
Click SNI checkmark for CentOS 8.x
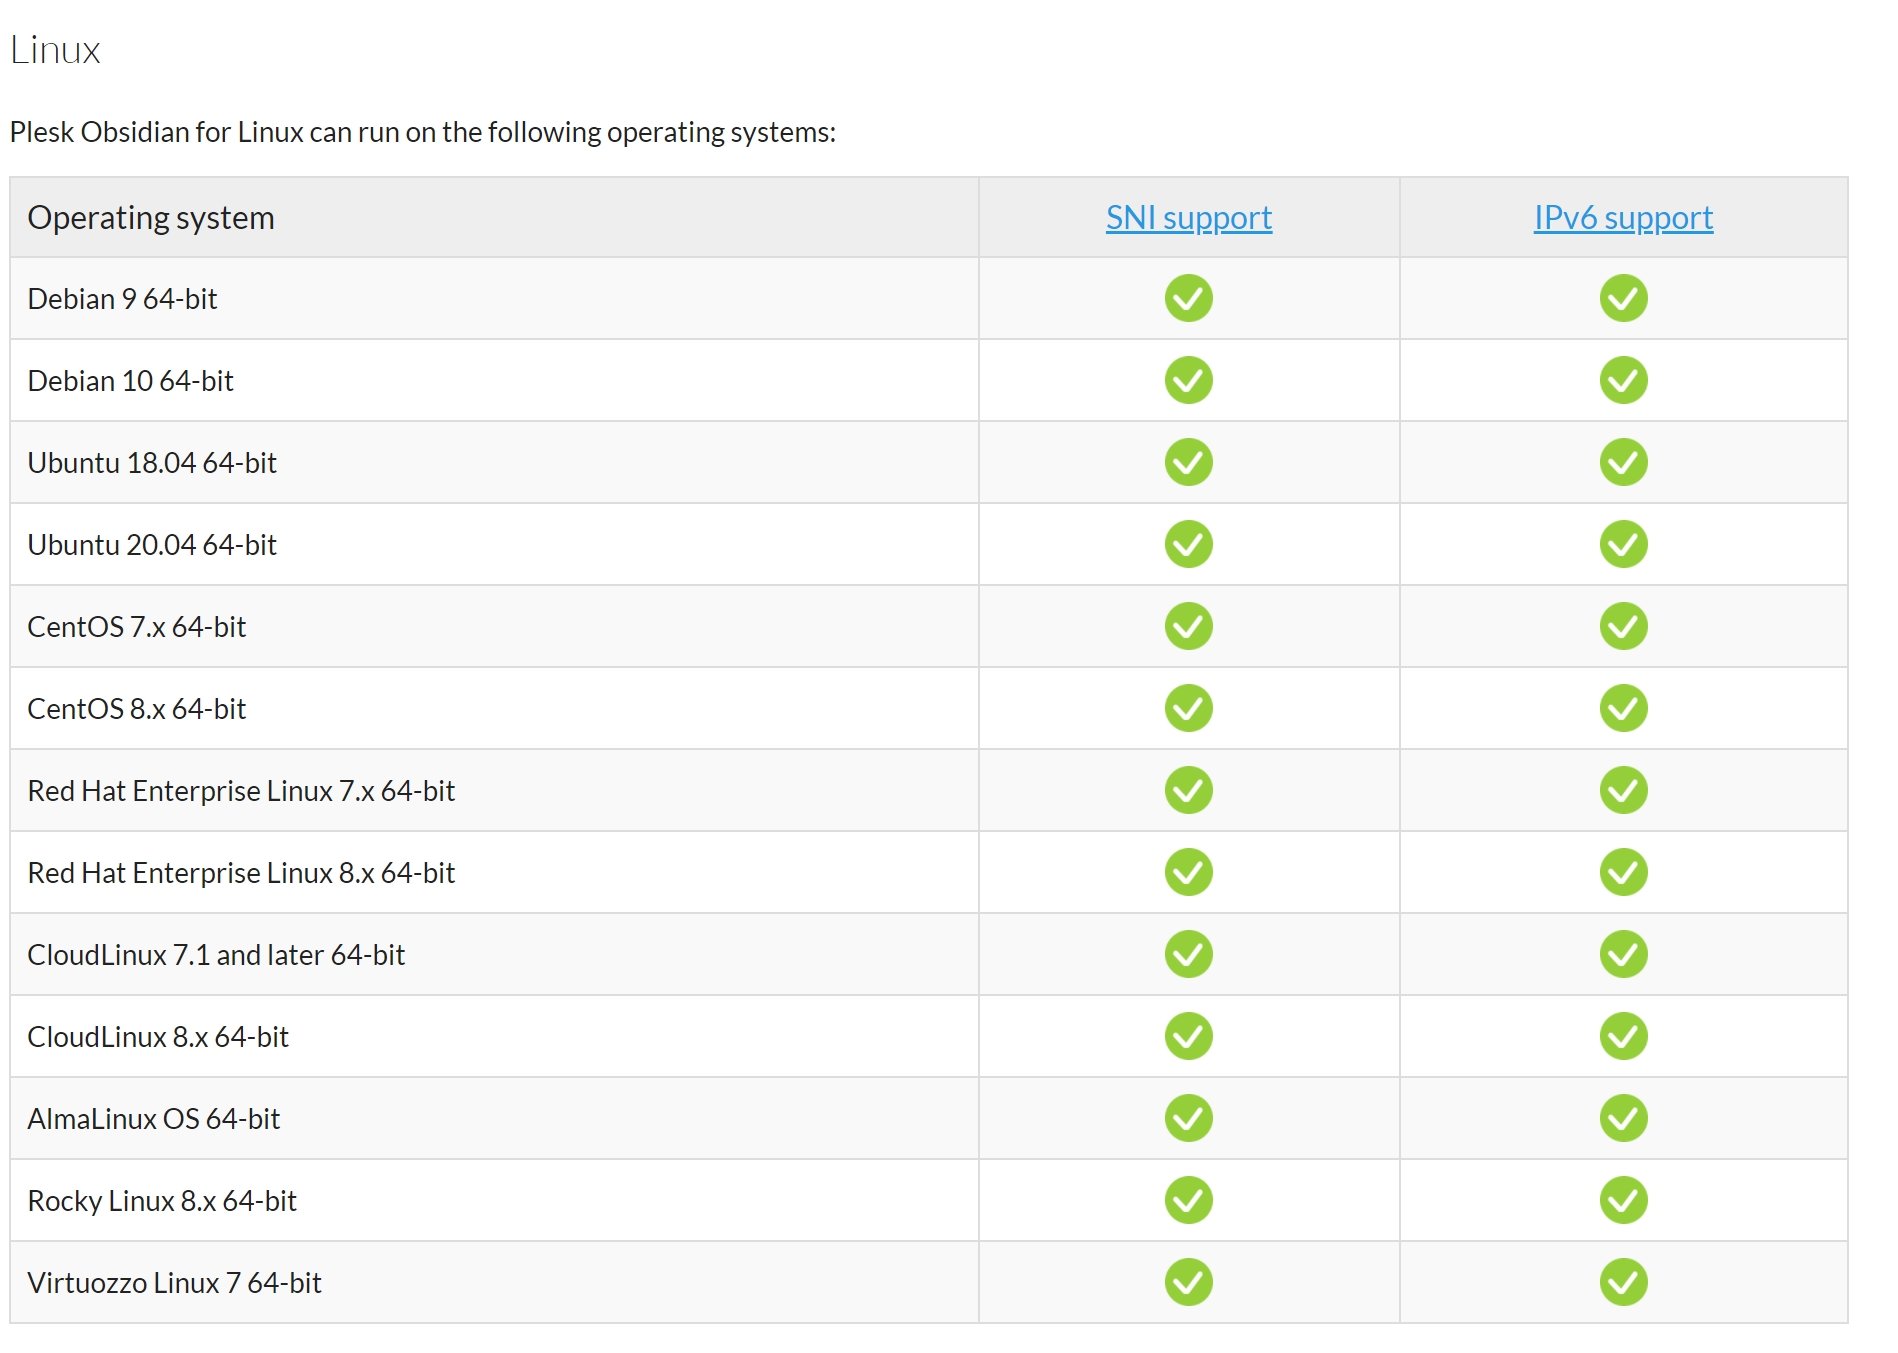[1188, 708]
